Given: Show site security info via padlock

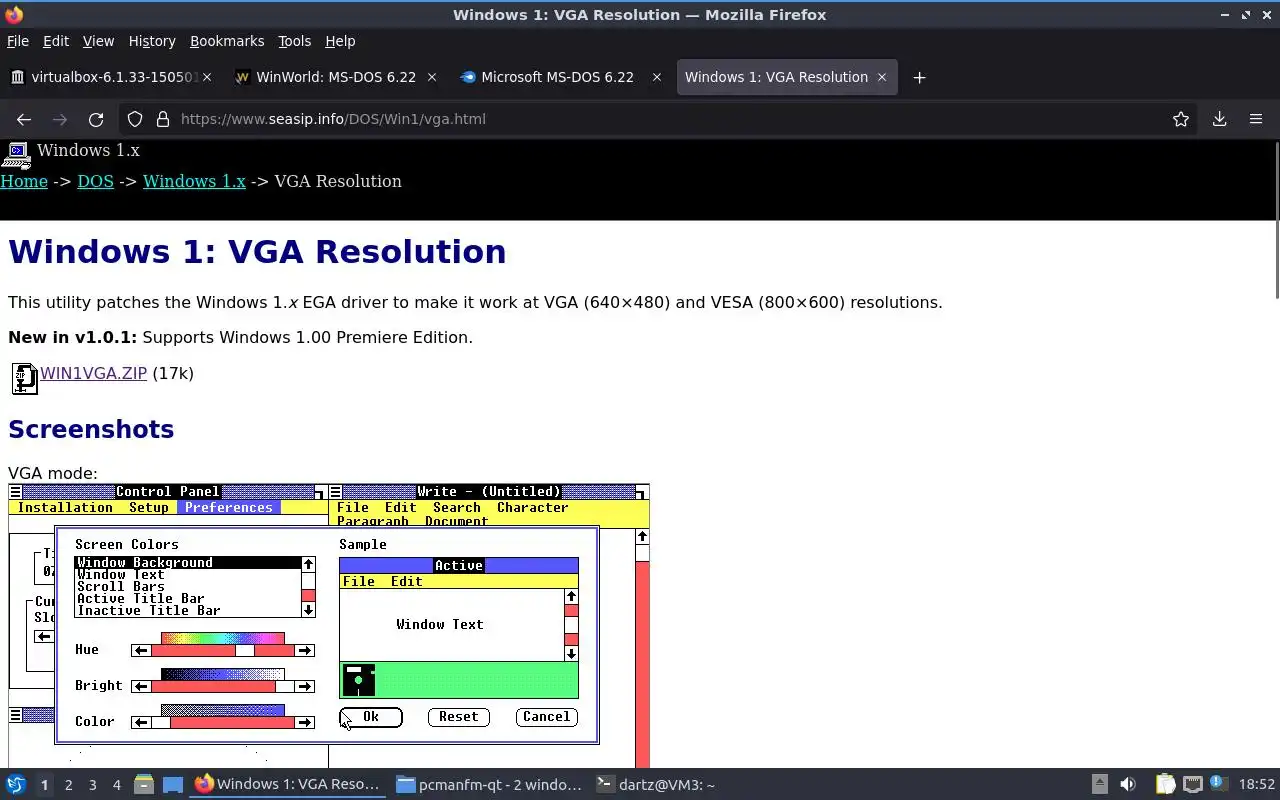Looking at the screenshot, I should pos(163,119).
